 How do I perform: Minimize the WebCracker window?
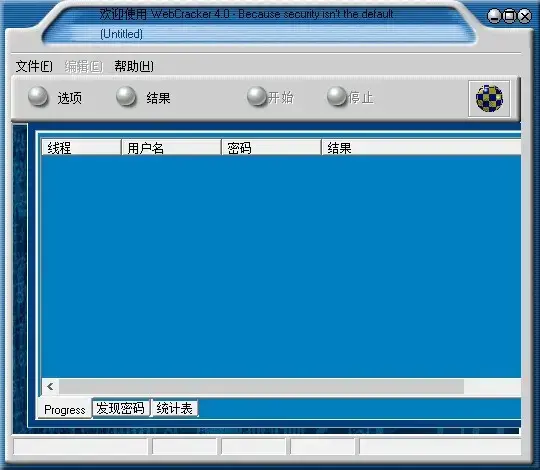click(494, 16)
